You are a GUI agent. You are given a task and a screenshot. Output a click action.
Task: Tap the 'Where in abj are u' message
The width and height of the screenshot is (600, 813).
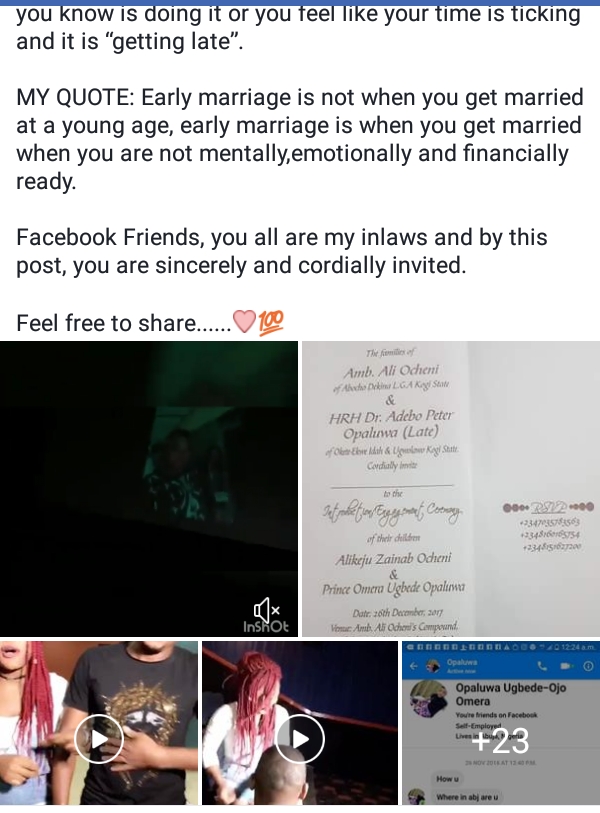(x=467, y=797)
